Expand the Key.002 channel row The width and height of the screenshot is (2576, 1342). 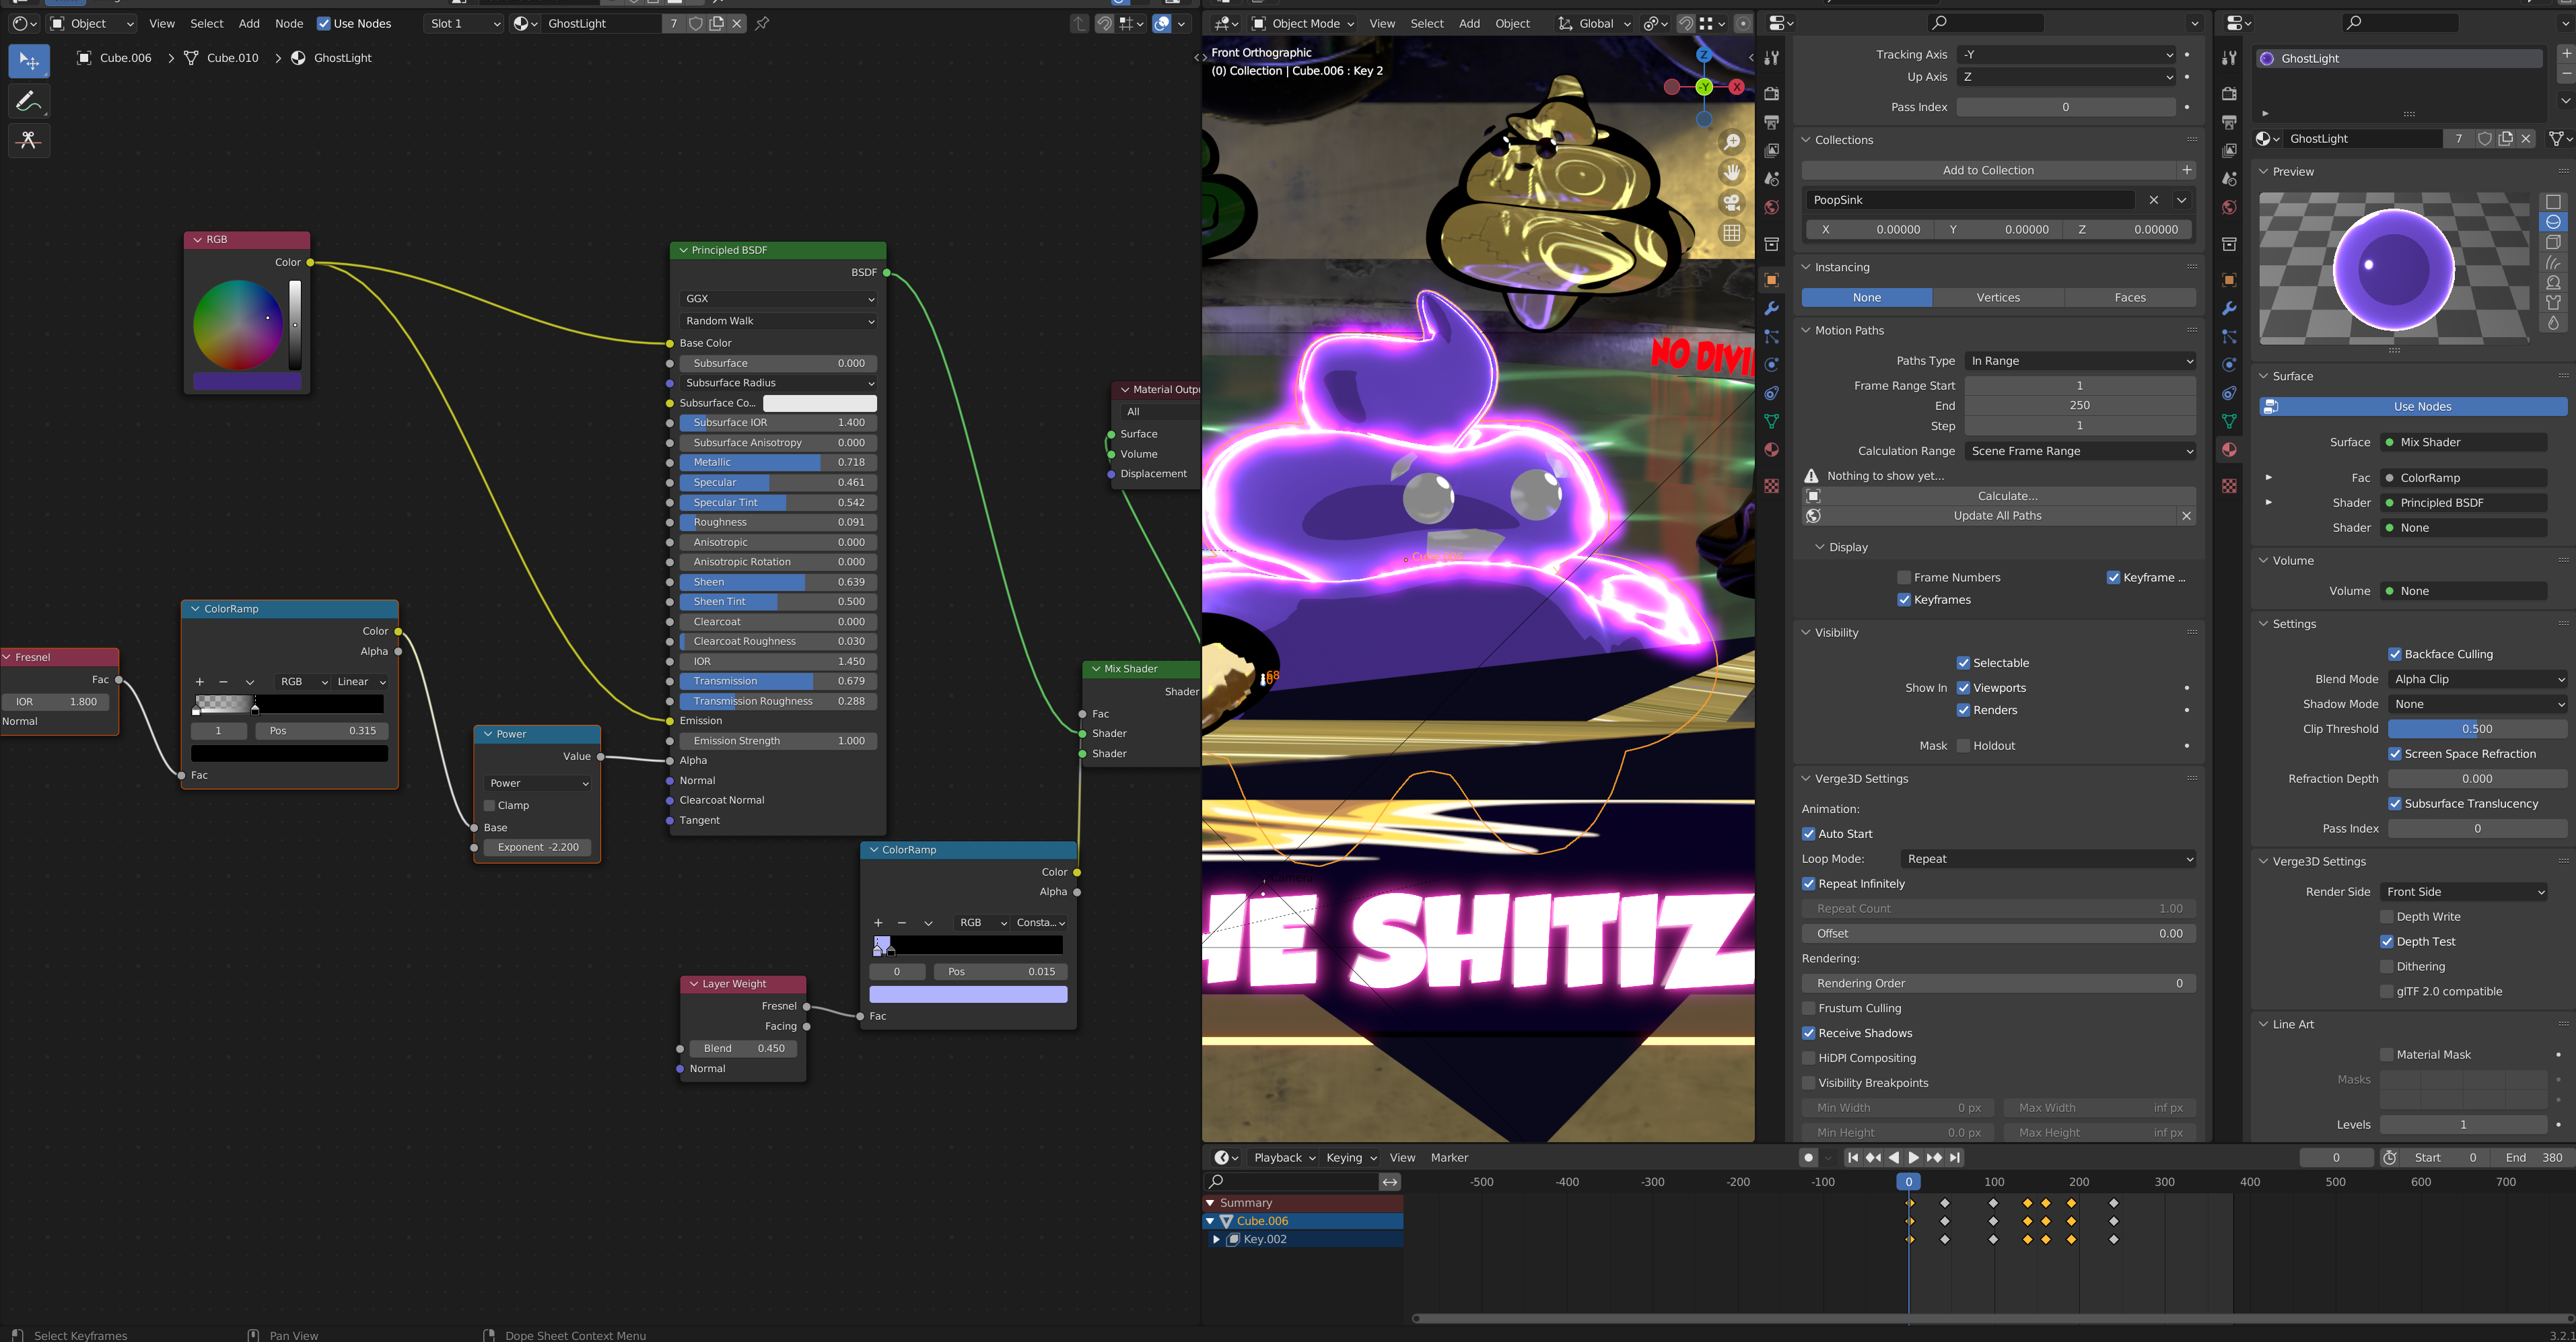[x=1216, y=1239]
